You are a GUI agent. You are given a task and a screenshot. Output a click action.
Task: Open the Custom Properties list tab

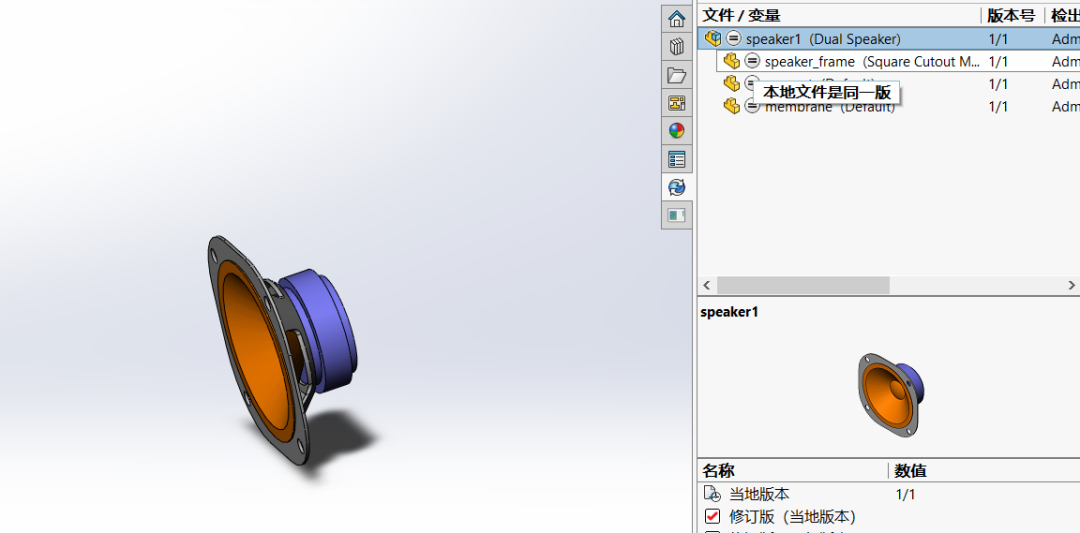pos(677,159)
